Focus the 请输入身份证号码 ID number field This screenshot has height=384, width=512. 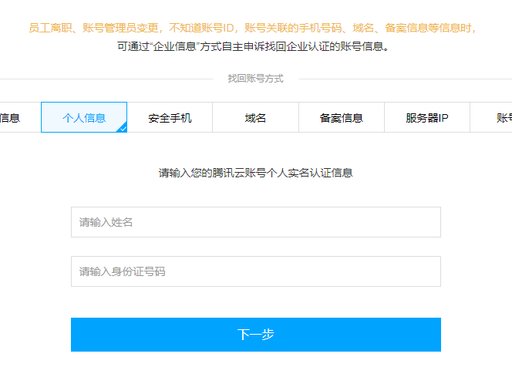(256, 271)
